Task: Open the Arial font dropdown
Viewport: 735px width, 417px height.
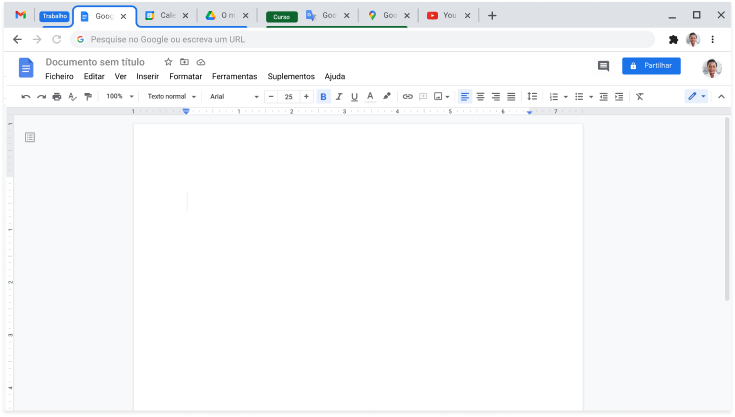Action: point(234,97)
